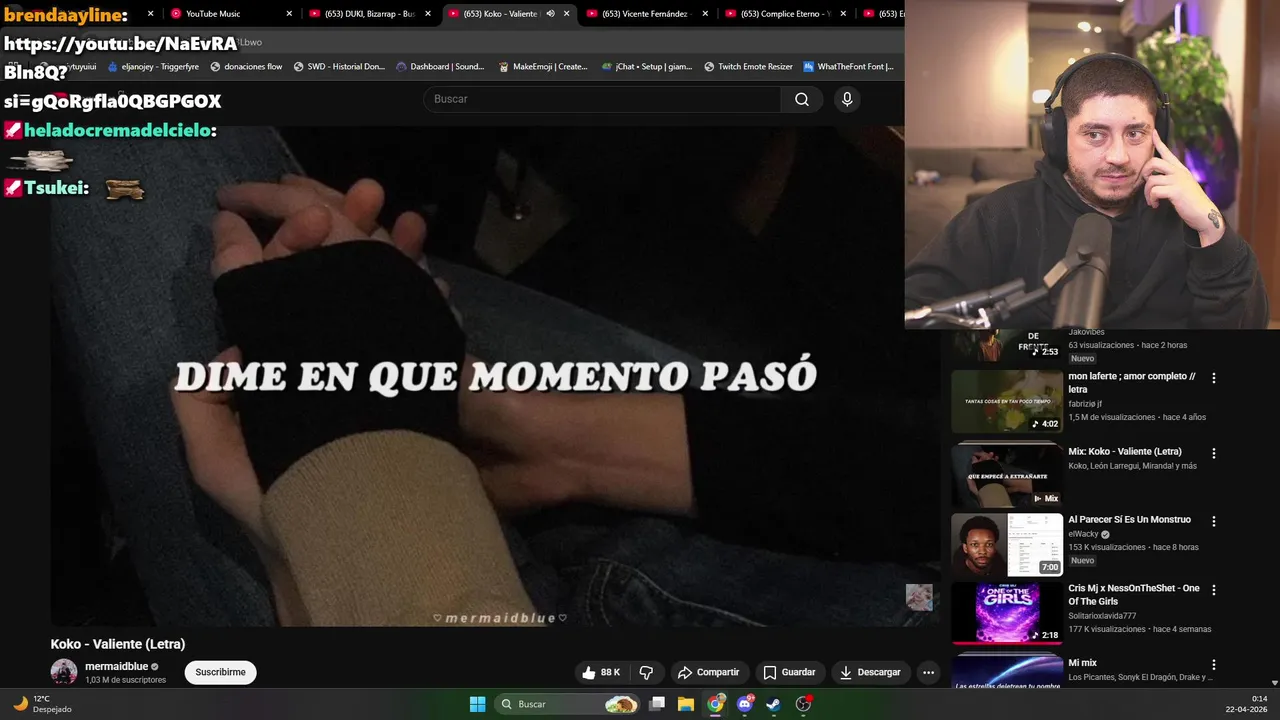Open Al Parecer Sí Es Un Monstruo thumbnail
The image size is (1280, 720).
point(1007,544)
